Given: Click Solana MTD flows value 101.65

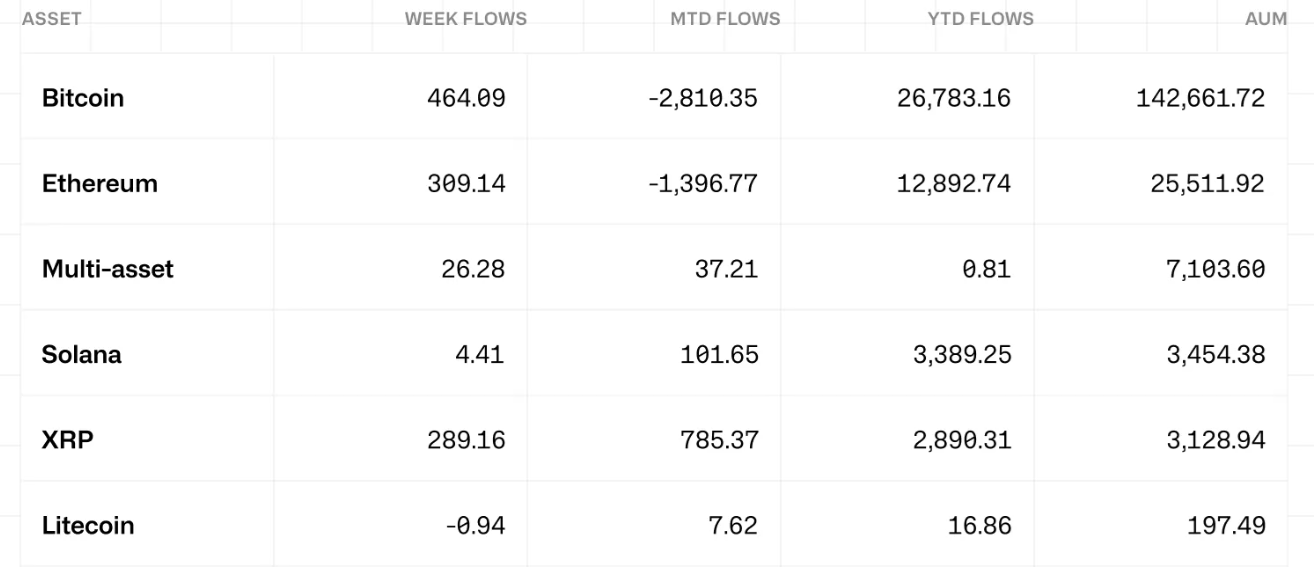Looking at the screenshot, I should click(719, 355).
